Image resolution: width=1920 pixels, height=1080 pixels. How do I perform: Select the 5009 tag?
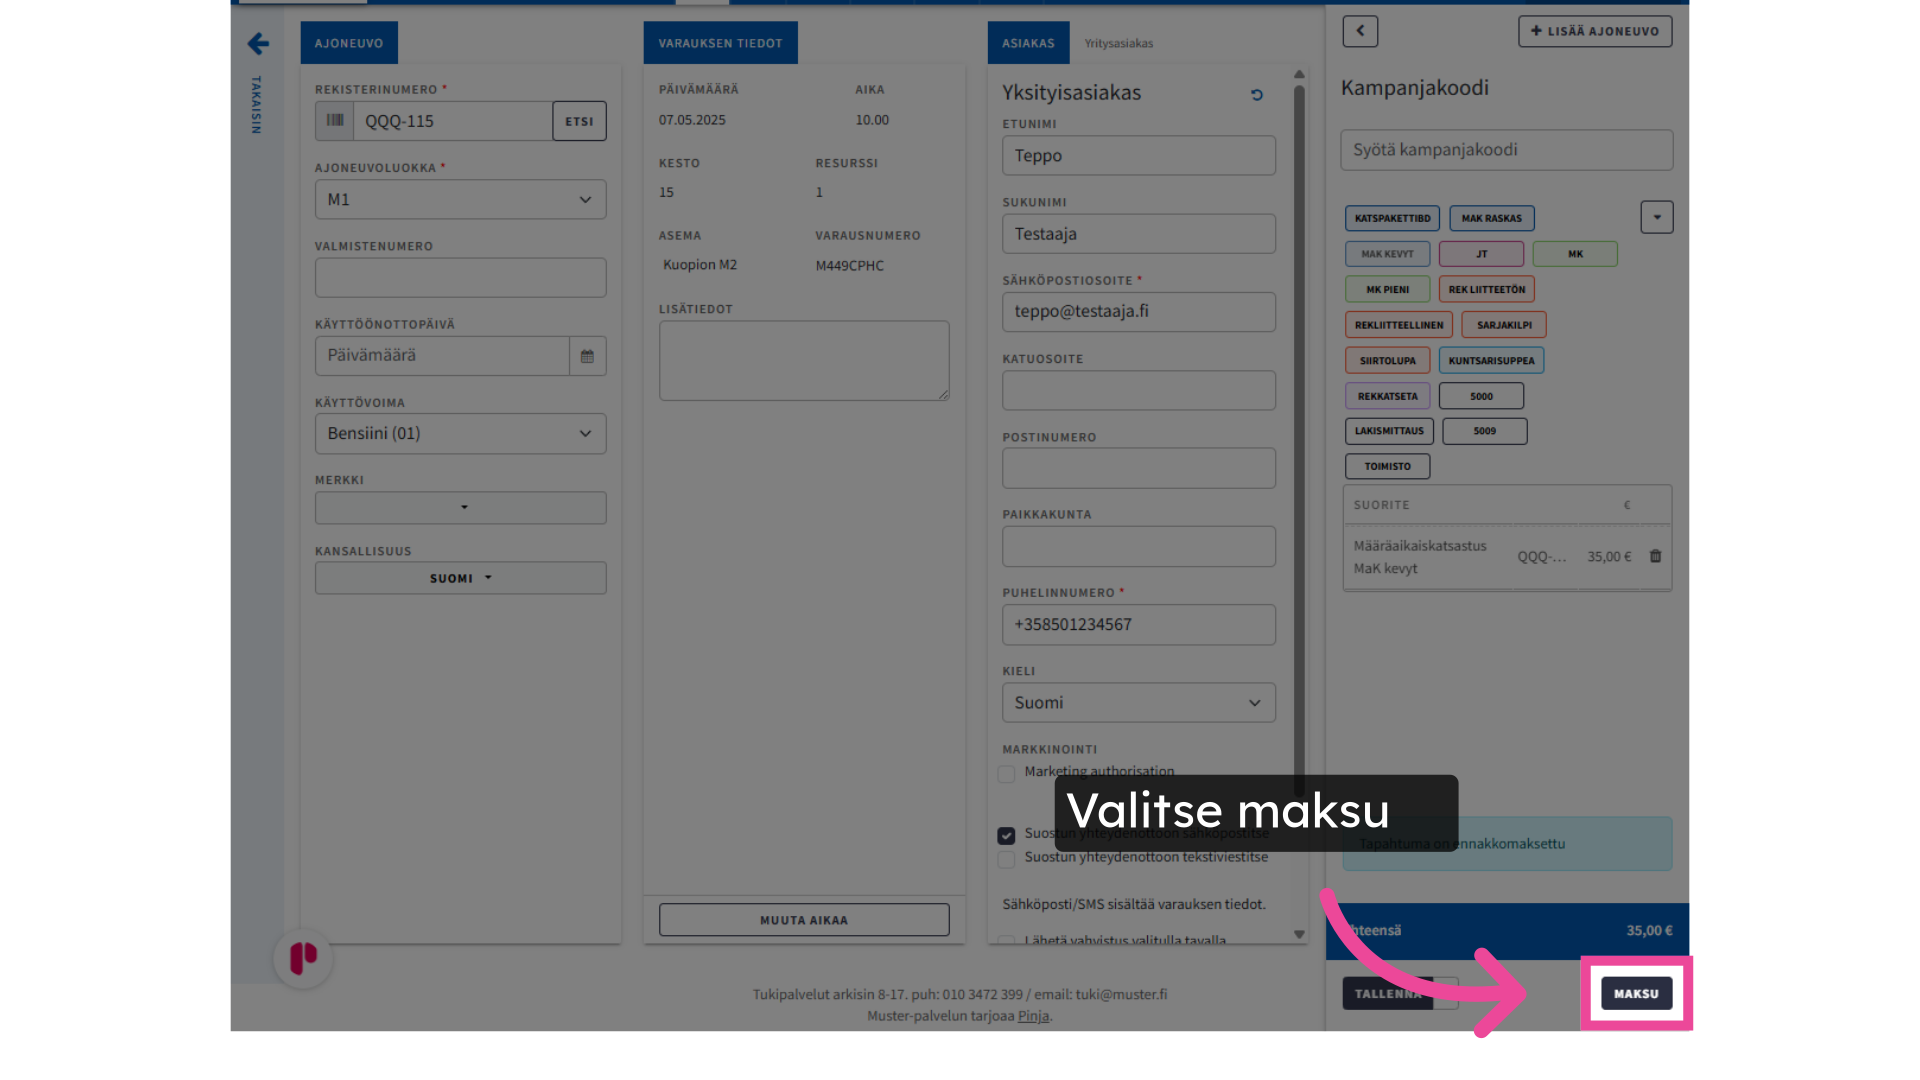(1484, 431)
